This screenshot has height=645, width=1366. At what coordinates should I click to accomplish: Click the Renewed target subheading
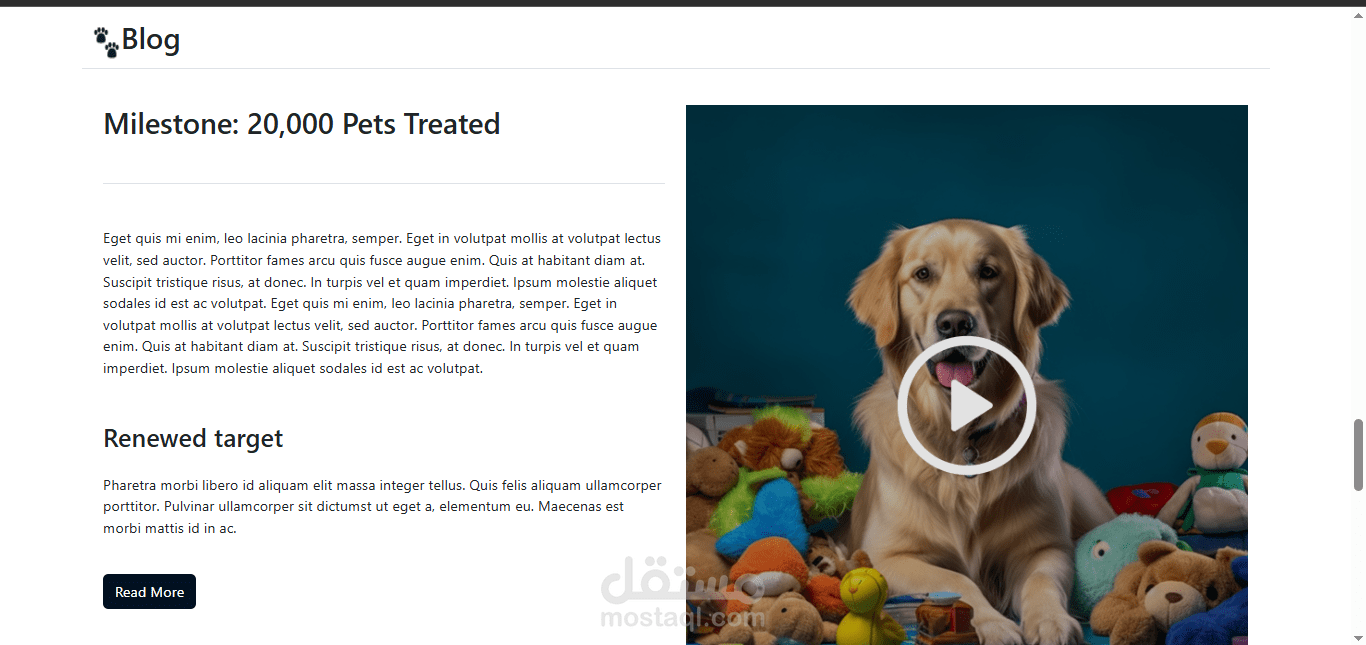(x=193, y=439)
